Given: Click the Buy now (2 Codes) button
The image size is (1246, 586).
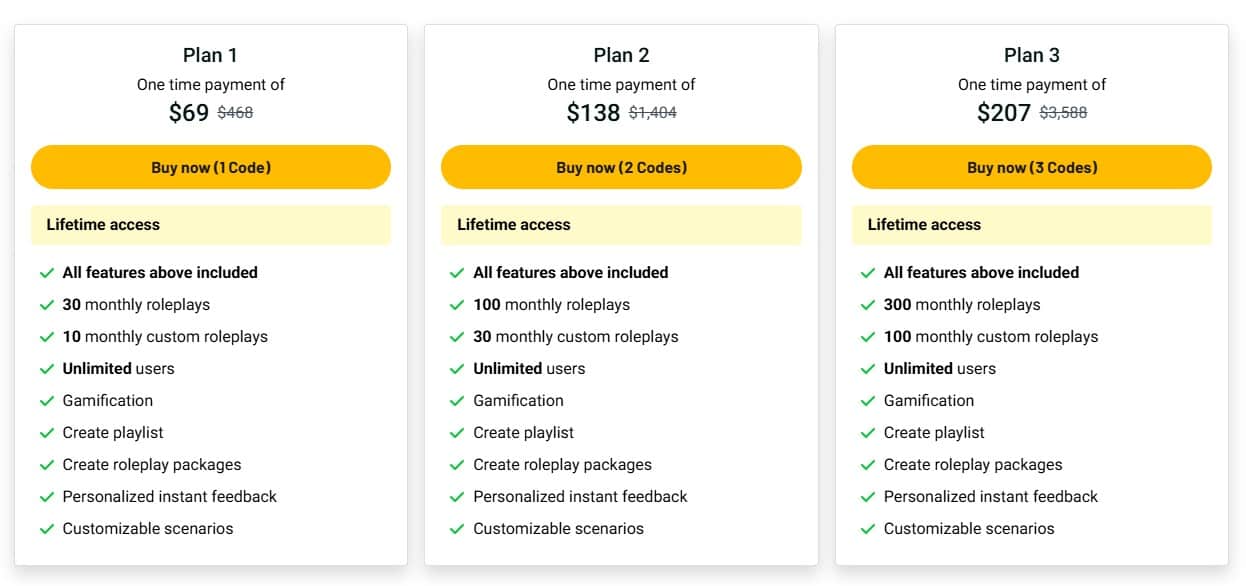Looking at the screenshot, I should tap(621, 167).
